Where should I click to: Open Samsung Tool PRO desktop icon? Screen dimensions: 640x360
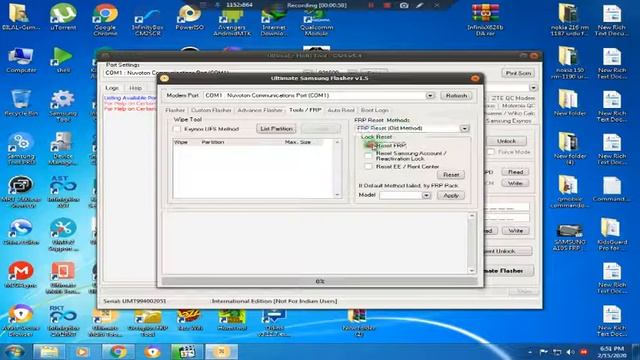(x=21, y=149)
